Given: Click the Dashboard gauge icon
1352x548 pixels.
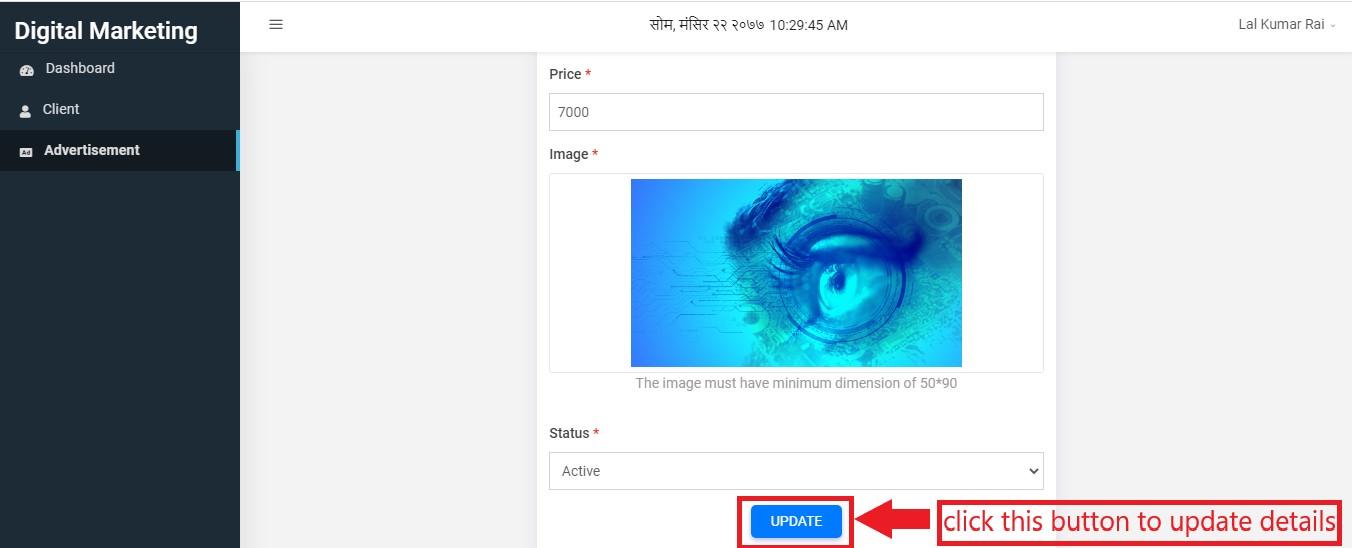Looking at the screenshot, I should click(27, 70).
